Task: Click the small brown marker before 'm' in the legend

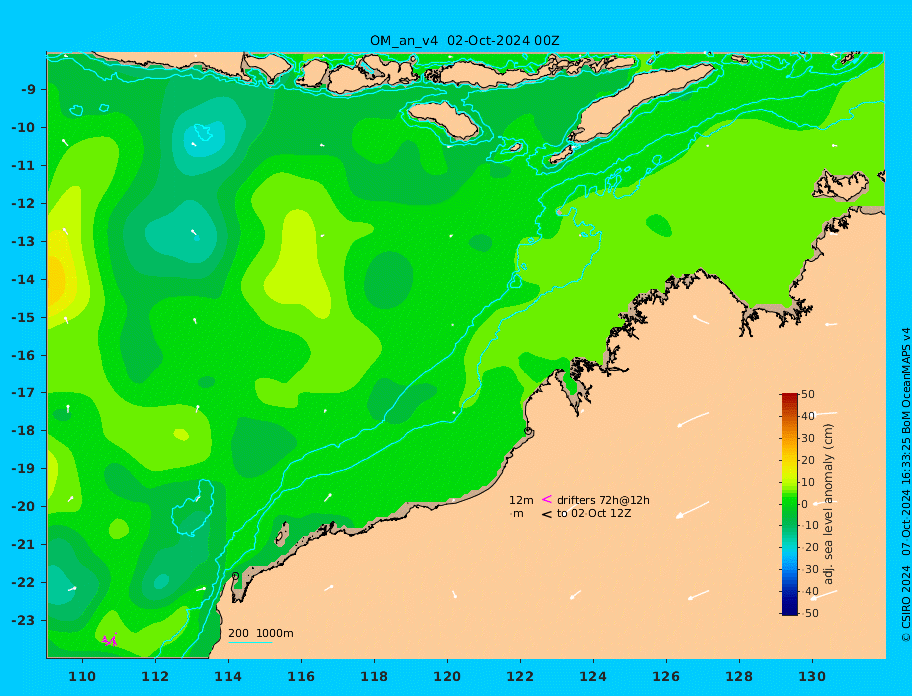Action: coord(511,514)
